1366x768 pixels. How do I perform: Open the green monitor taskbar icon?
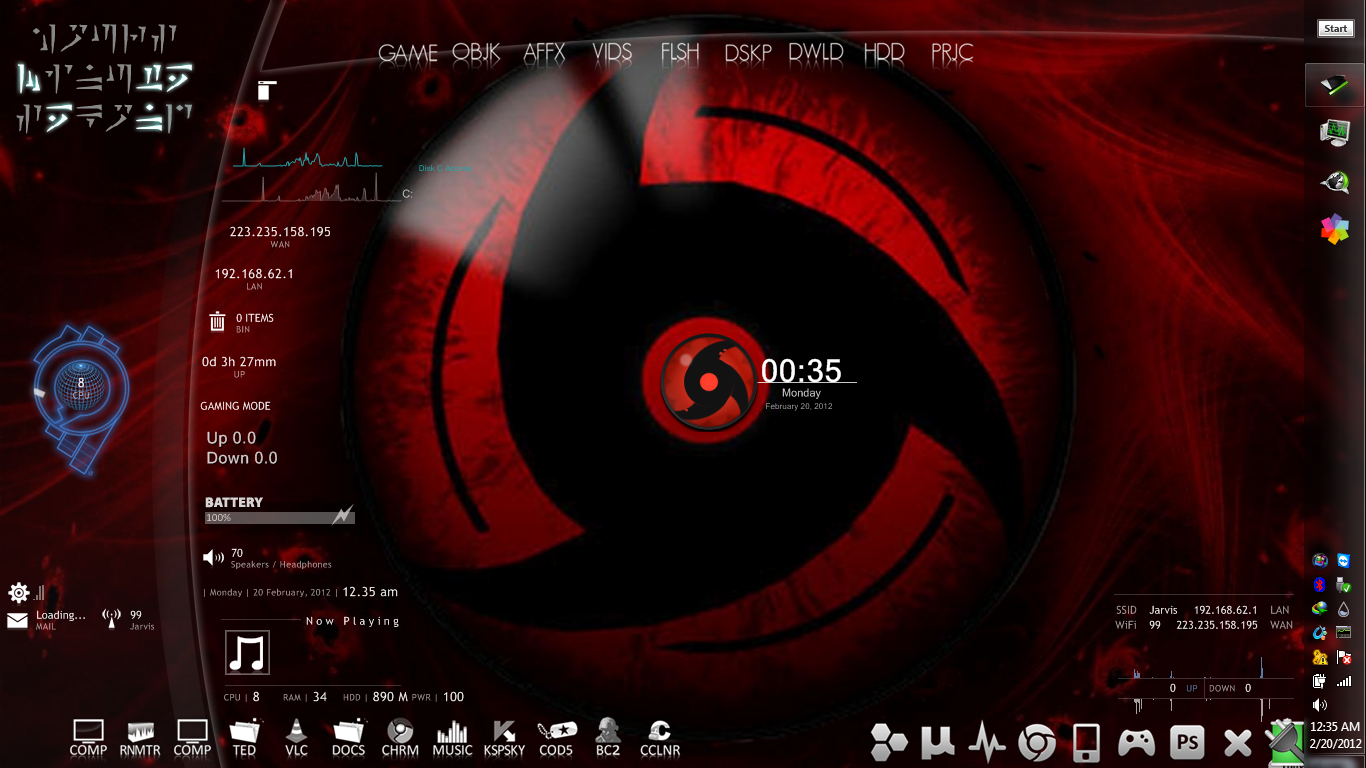point(1335,132)
